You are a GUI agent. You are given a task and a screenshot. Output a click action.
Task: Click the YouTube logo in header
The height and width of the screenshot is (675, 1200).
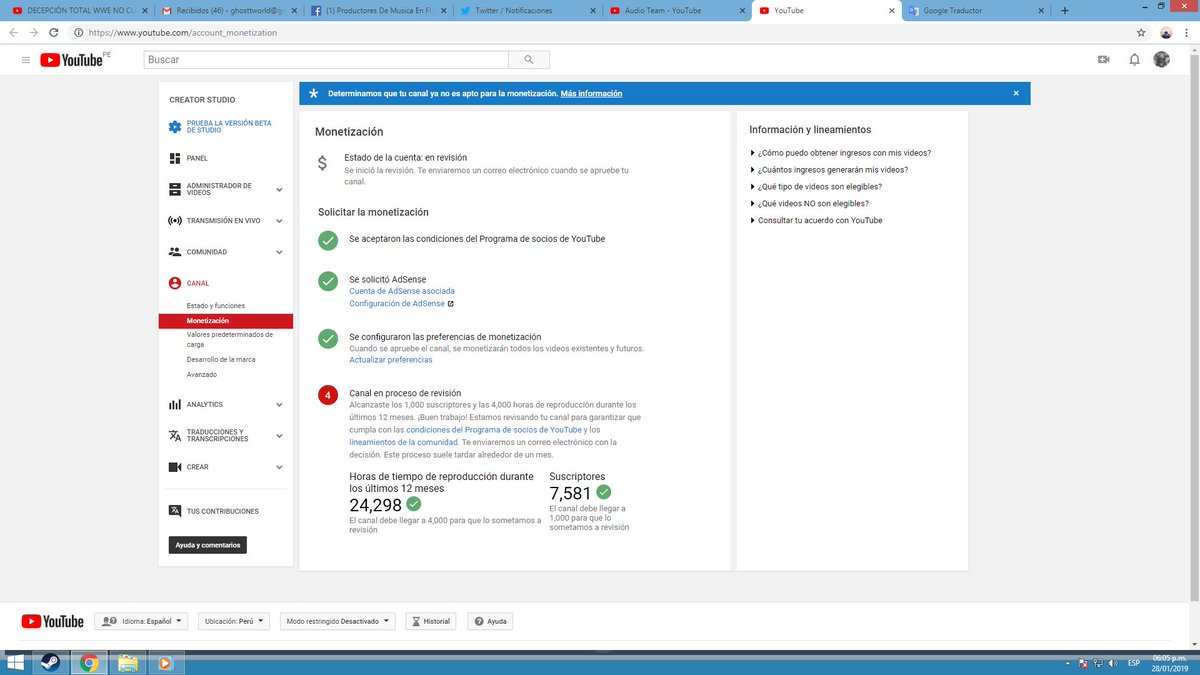(72, 60)
